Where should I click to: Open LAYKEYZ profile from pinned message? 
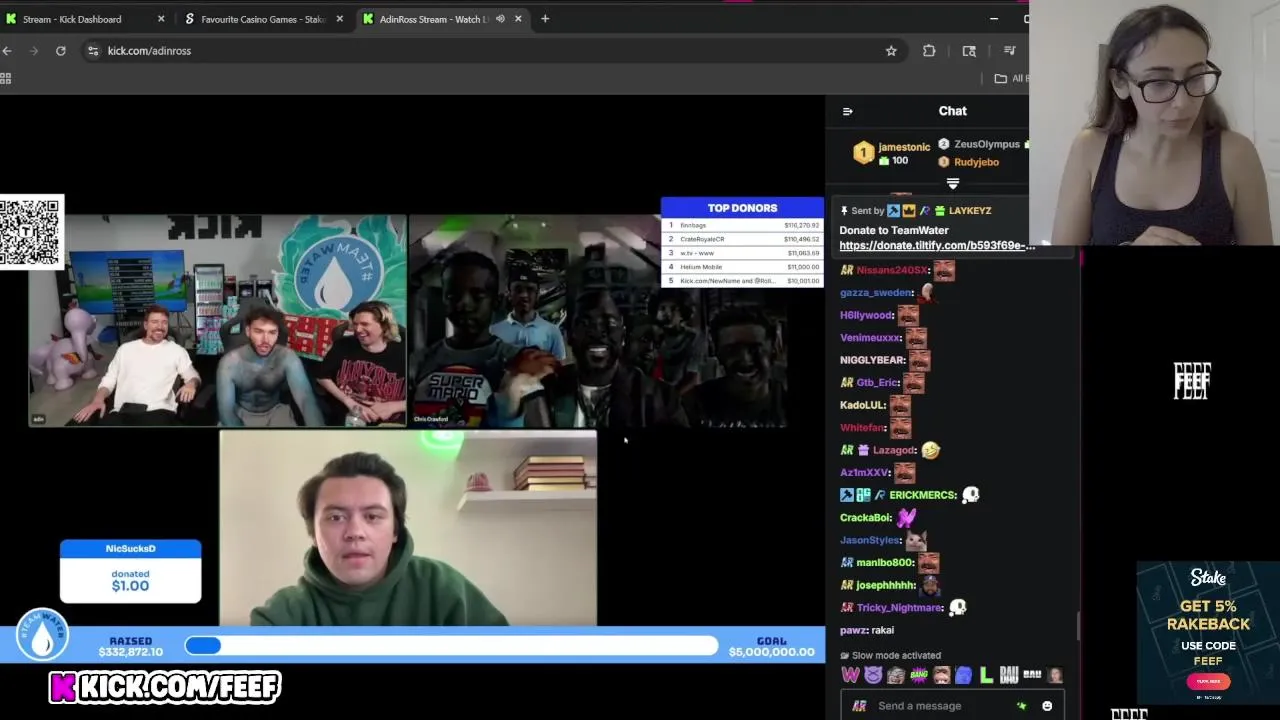pos(970,211)
